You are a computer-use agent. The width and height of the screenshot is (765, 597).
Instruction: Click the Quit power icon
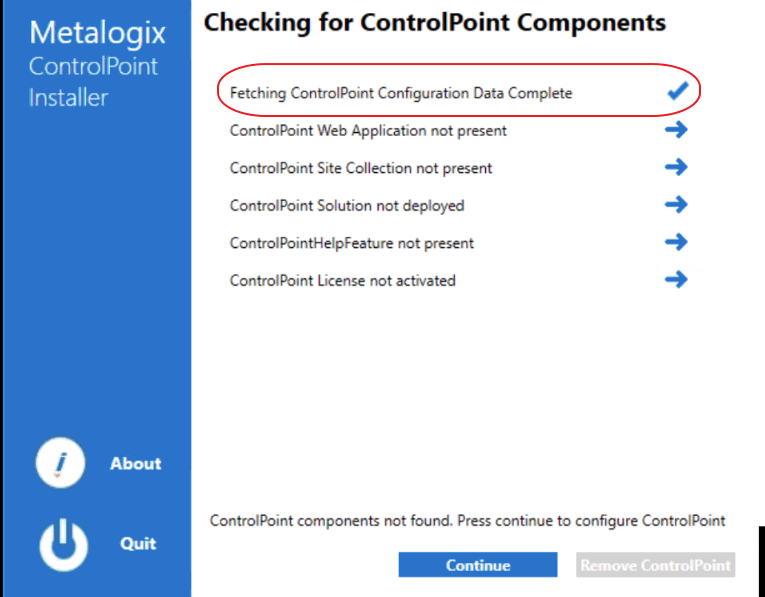[63, 544]
